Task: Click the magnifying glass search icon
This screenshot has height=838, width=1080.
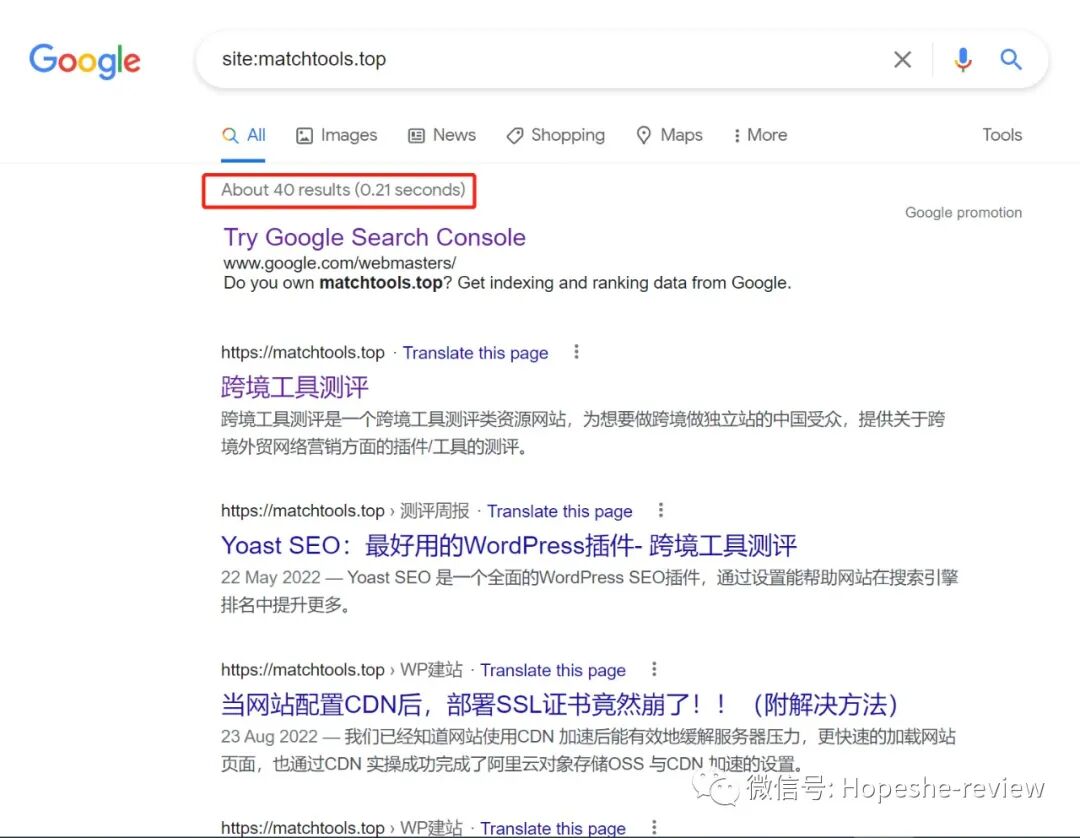Action: (1010, 59)
